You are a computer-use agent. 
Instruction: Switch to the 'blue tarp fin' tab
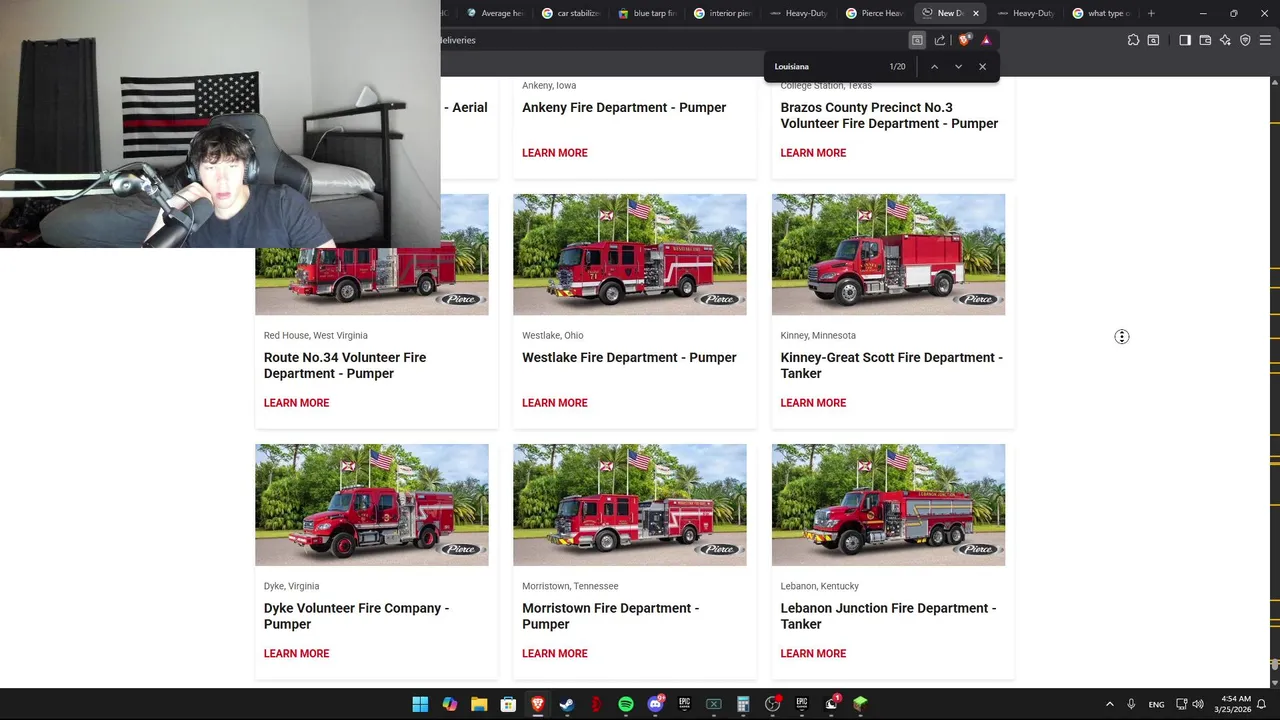click(646, 13)
